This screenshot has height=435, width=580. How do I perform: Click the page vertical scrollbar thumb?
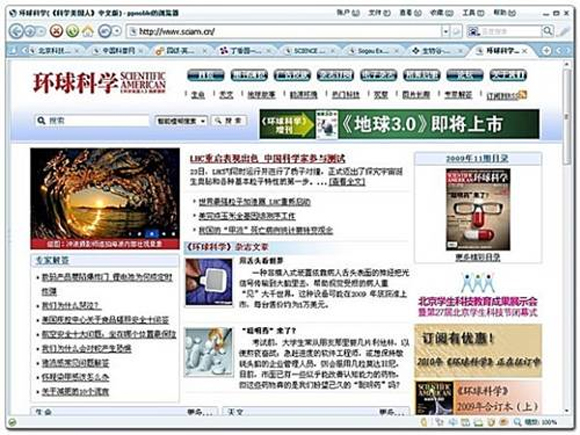(x=566, y=117)
